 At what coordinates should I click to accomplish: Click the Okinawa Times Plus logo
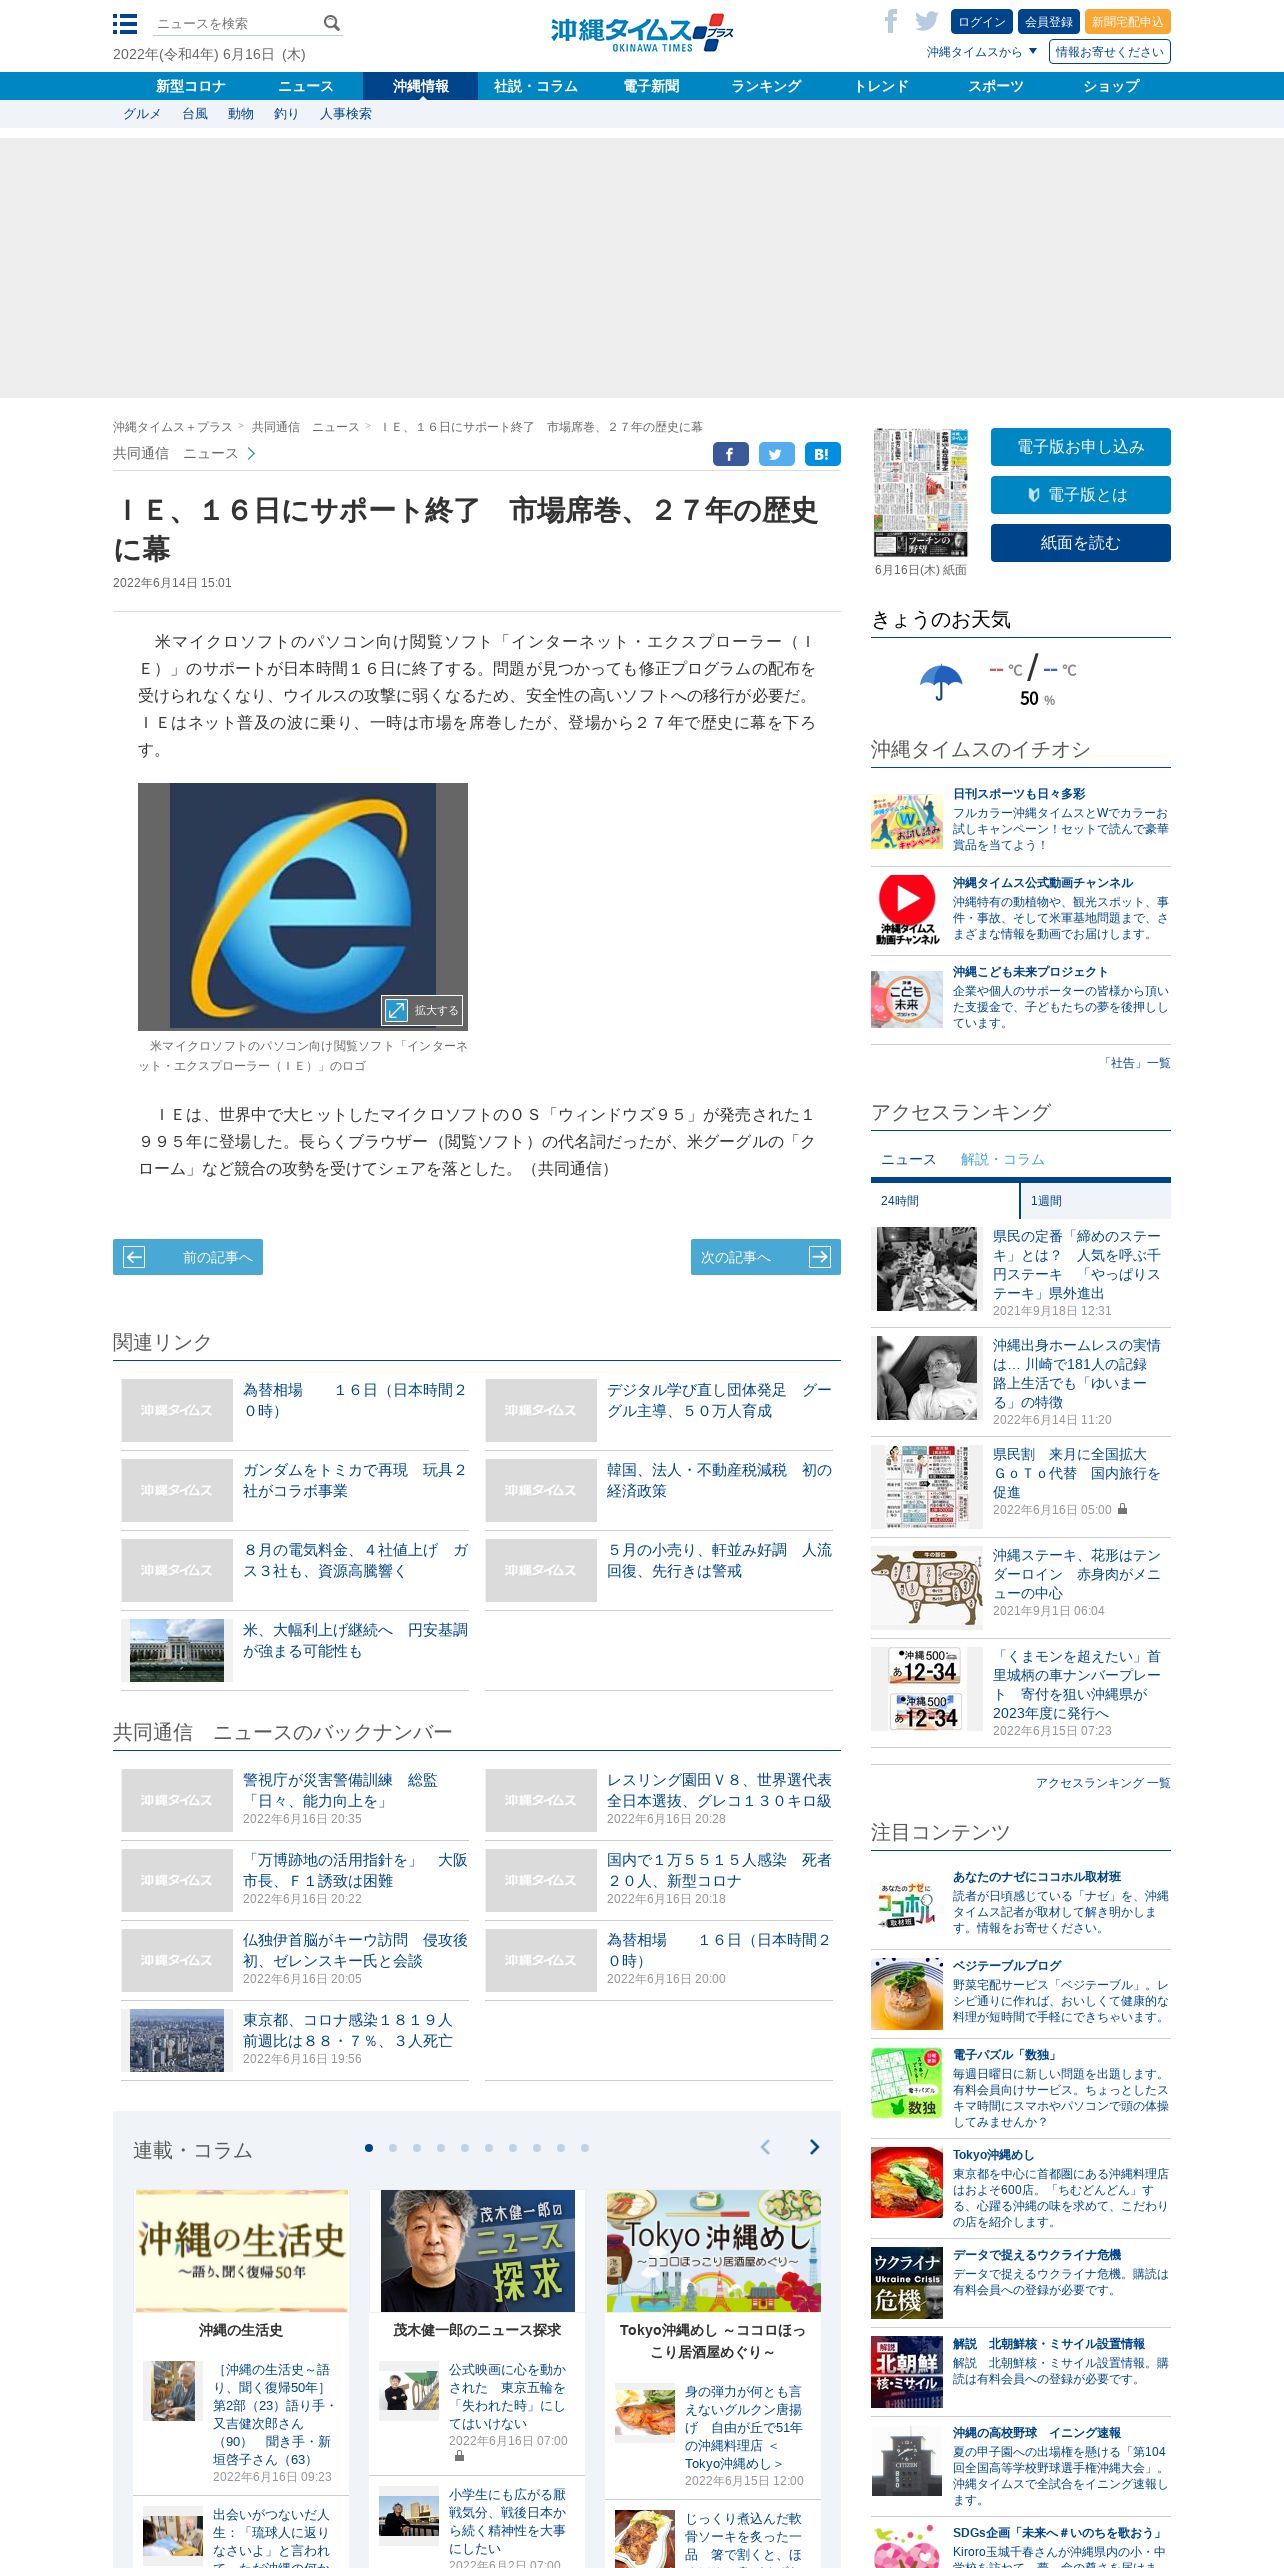coord(642,33)
